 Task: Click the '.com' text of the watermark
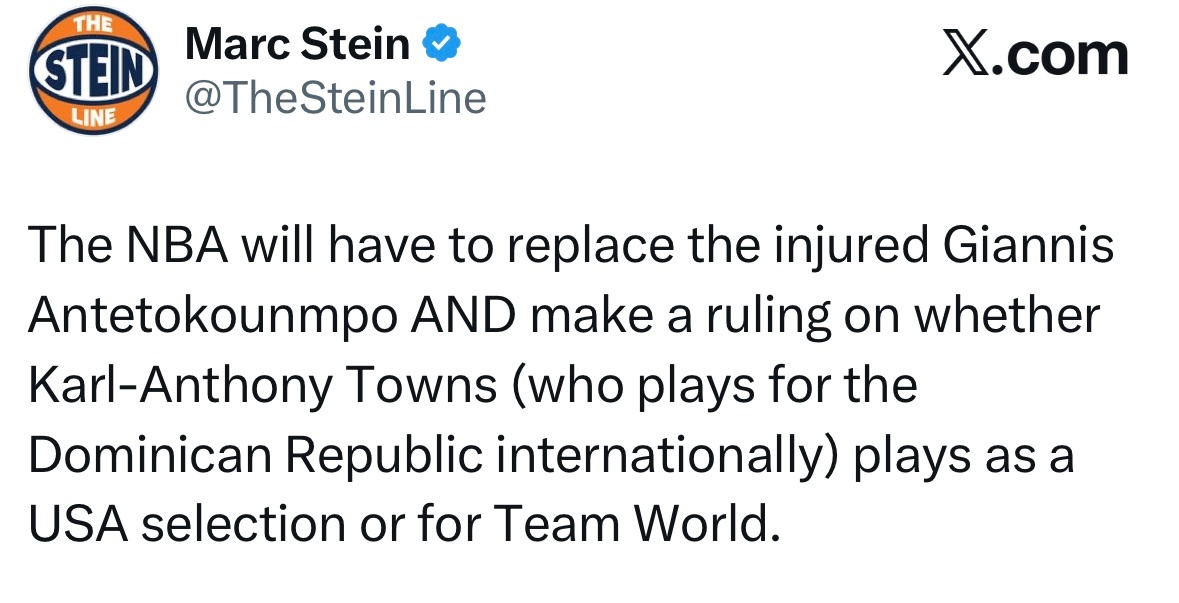point(1060,56)
